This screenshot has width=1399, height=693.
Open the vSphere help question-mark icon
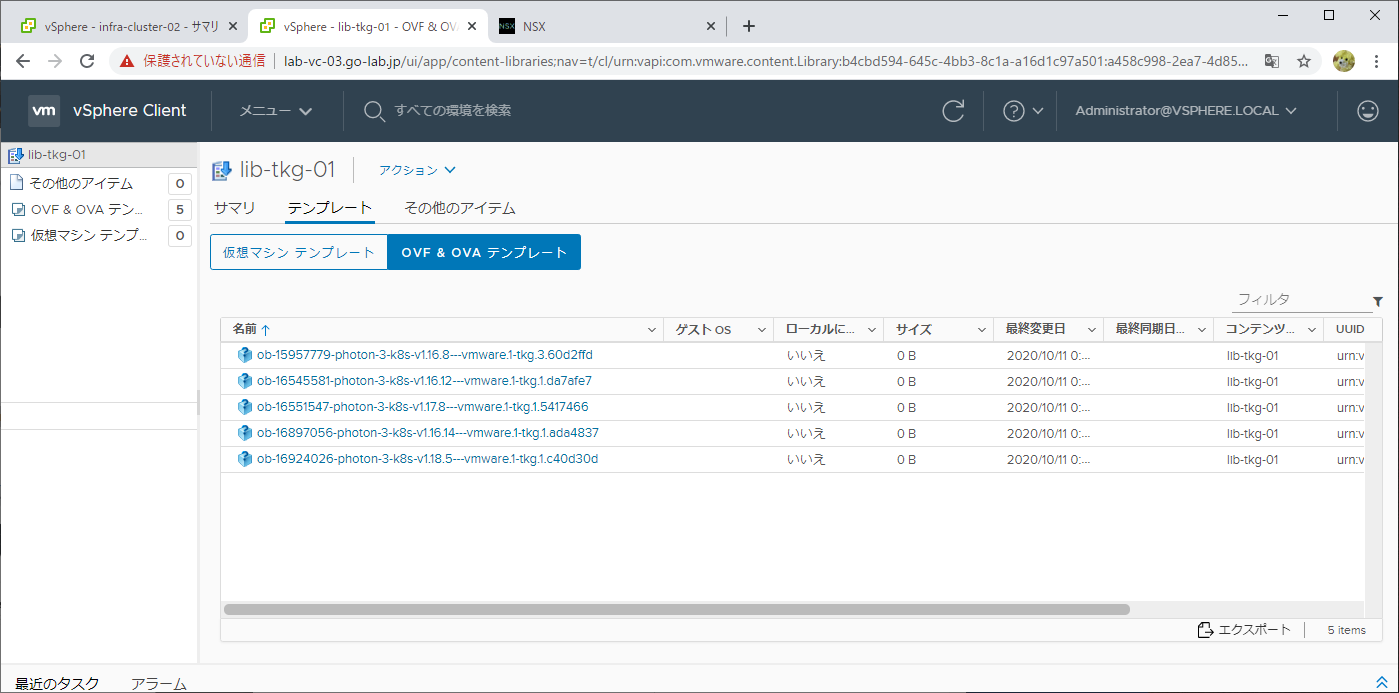pyautogui.click(x=1013, y=111)
